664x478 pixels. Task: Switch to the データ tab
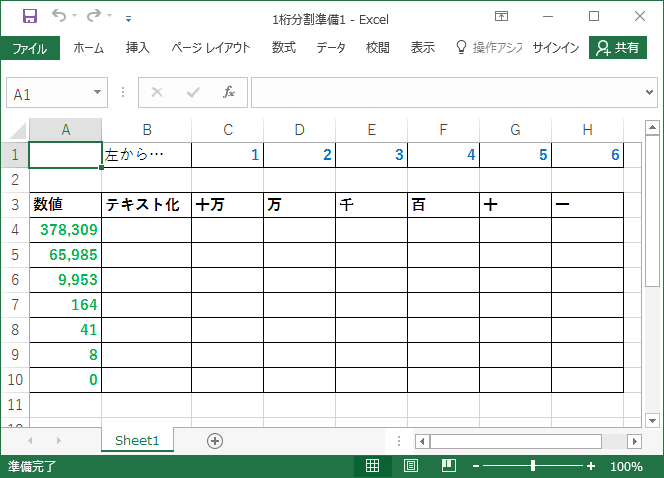[x=331, y=47]
